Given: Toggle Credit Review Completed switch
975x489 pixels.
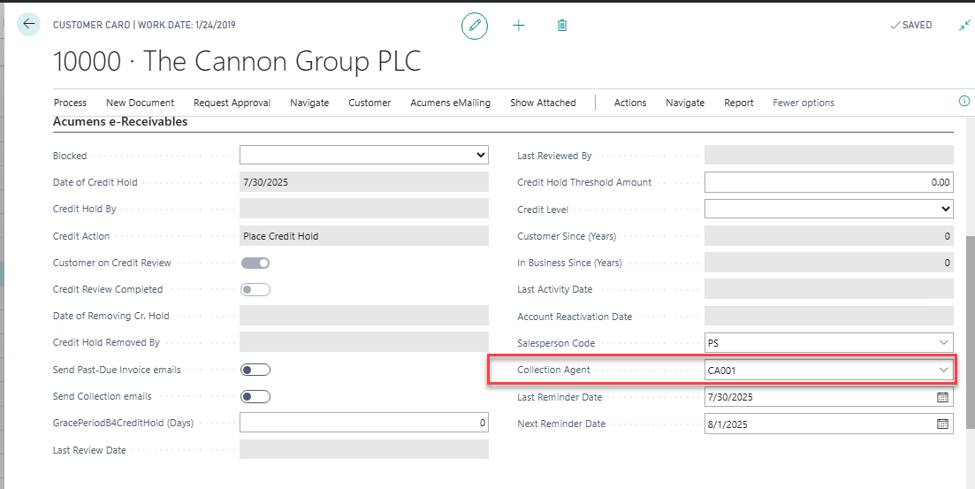Looking at the screenshot, I should coord(255,290).
